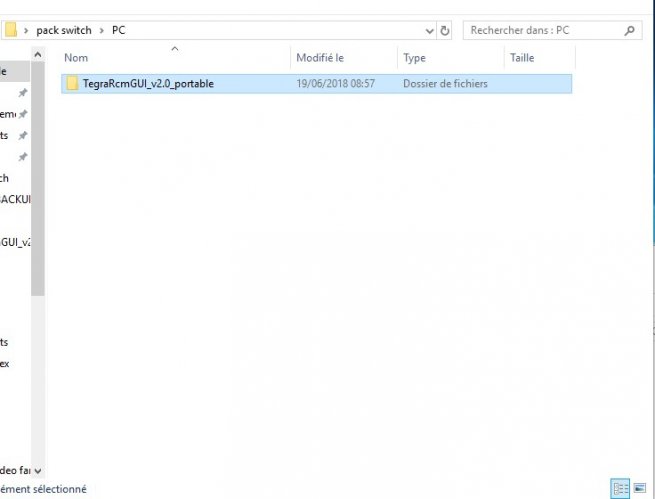The height and width of the screenshot is (499, 655).
Task: Expand chevron before 'pack switch' breadcrumb
Action: (26, 30)
